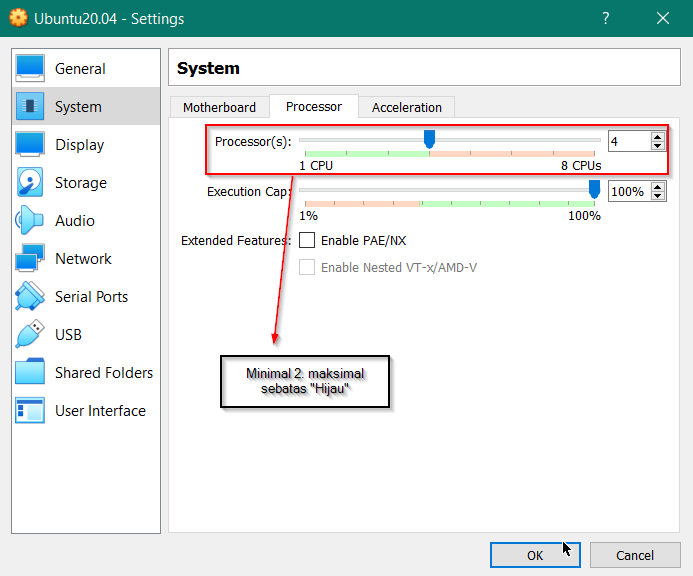693x576 pixels.
Task: Open the General settings icon
Action: click(x=30, y=69)
